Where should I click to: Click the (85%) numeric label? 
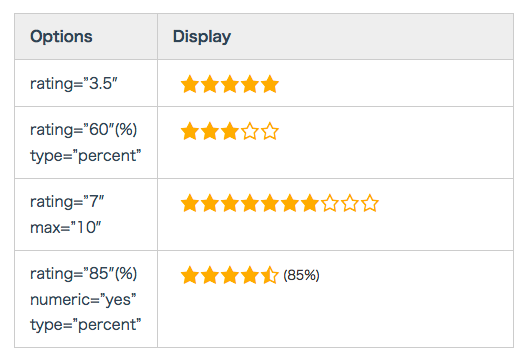pyautogui.click(x=301, y=275)
